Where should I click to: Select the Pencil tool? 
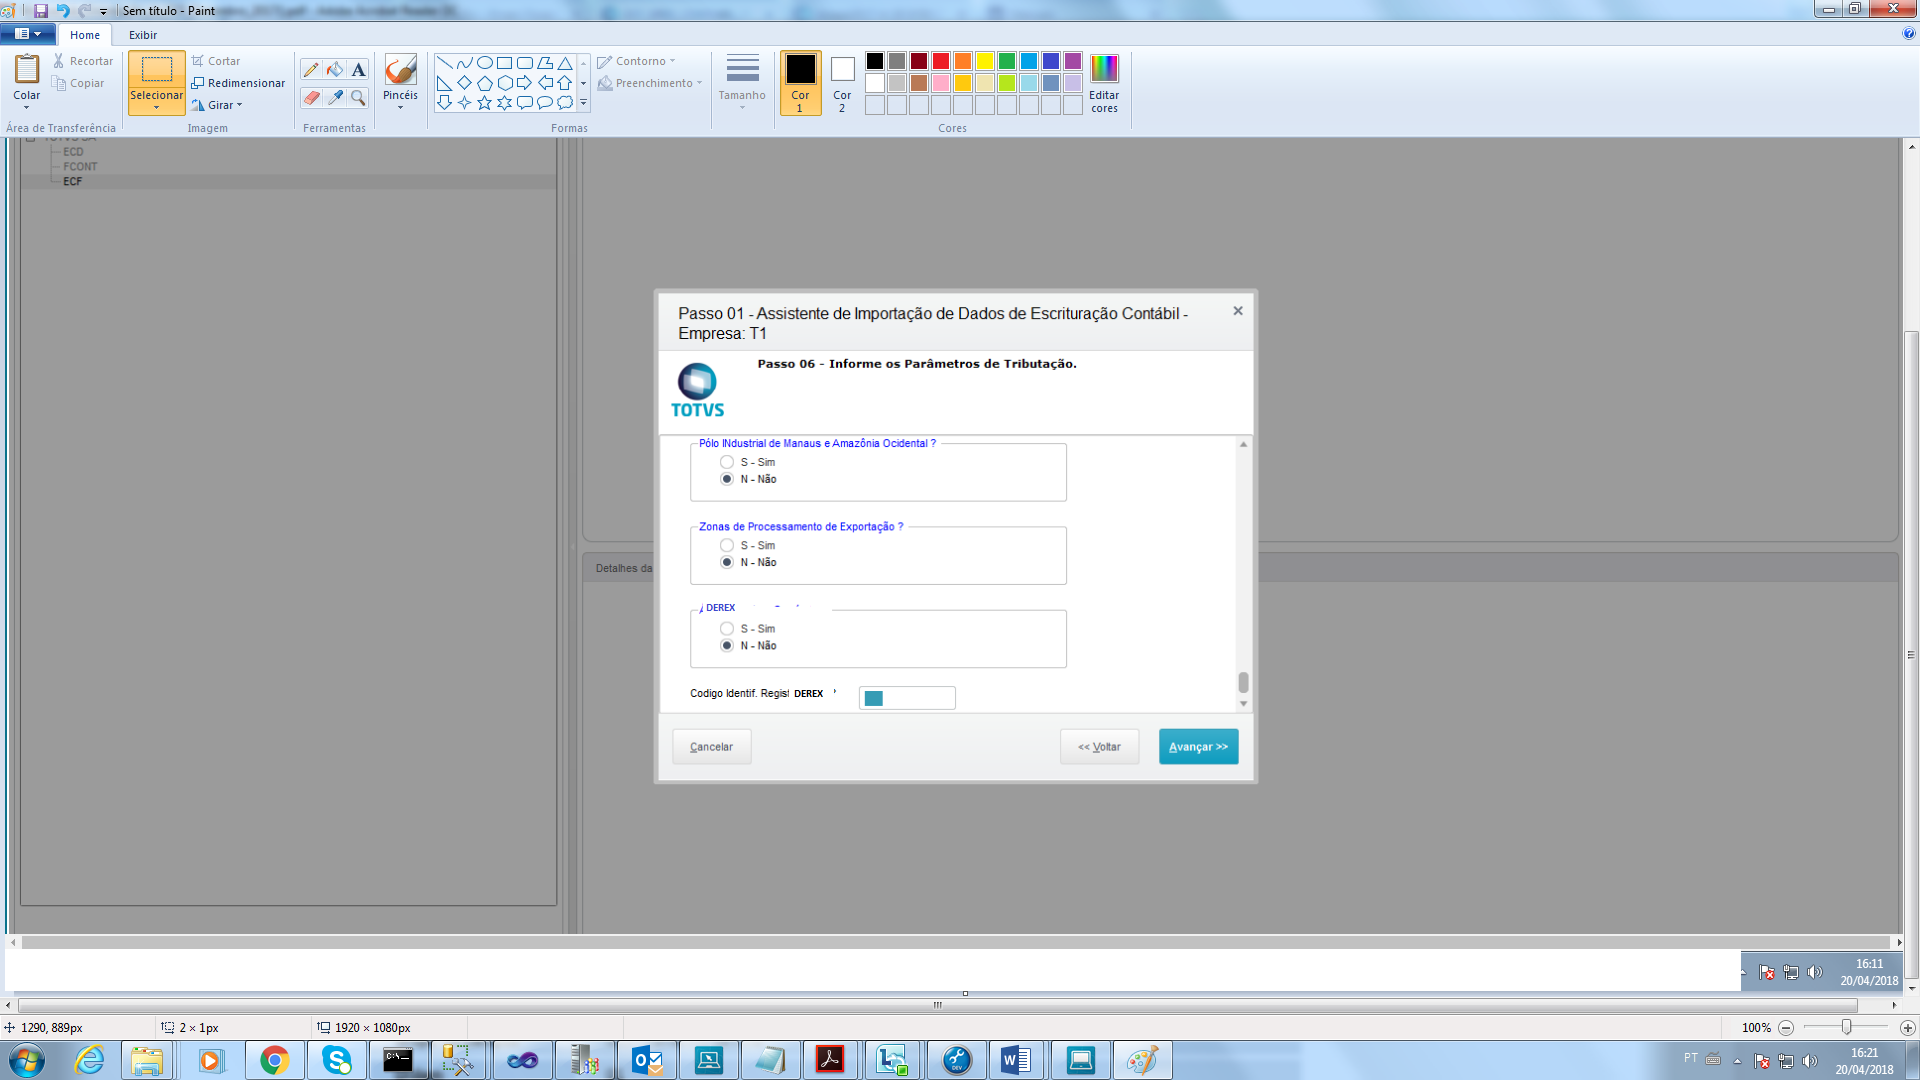tap(311, 69)
